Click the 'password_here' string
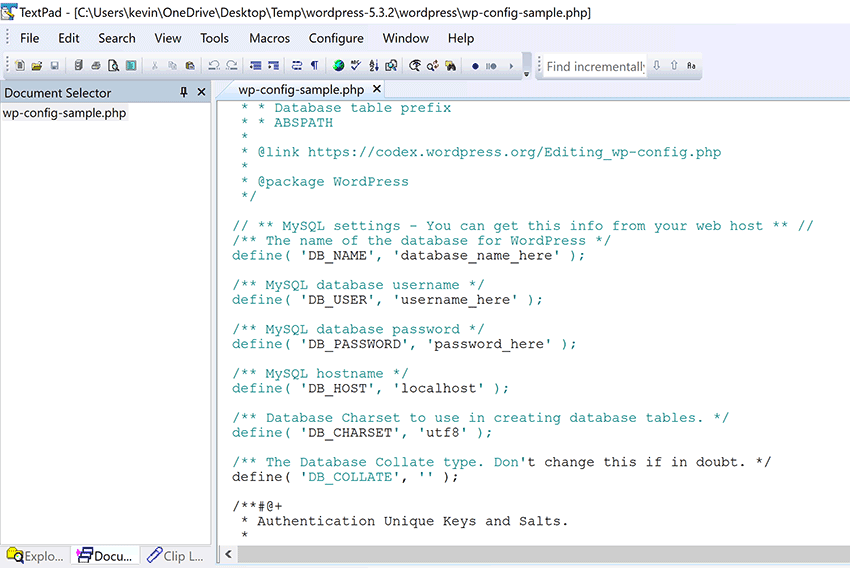 (488, 345)
